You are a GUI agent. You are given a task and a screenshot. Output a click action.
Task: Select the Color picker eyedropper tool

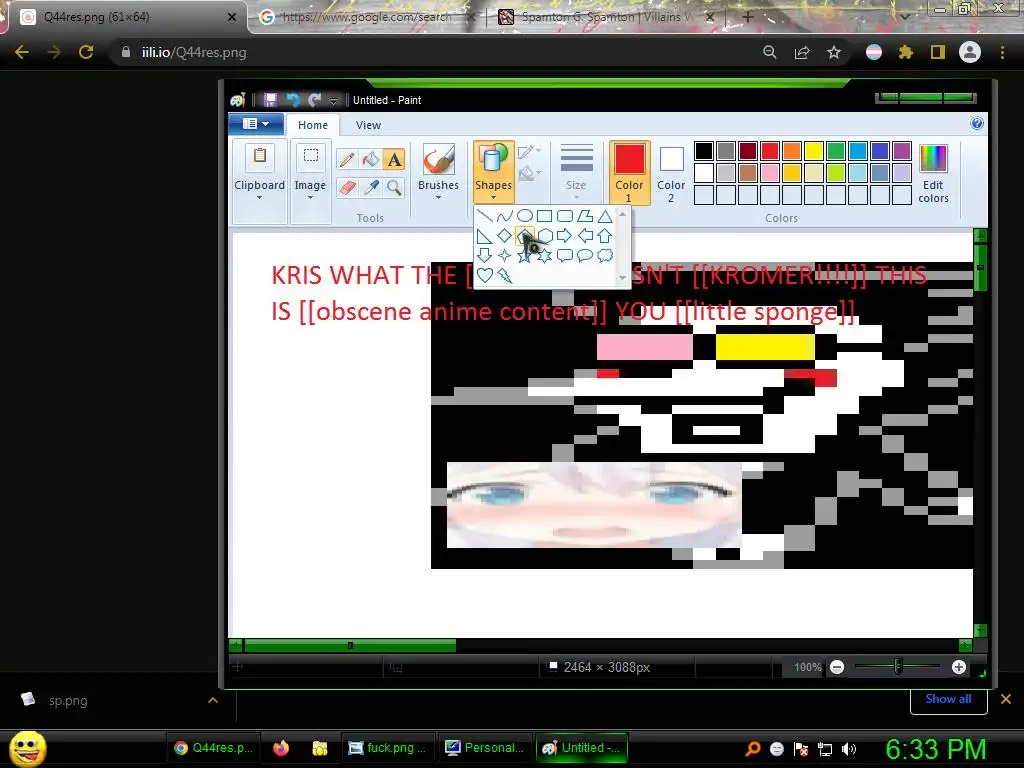point(371,188)
